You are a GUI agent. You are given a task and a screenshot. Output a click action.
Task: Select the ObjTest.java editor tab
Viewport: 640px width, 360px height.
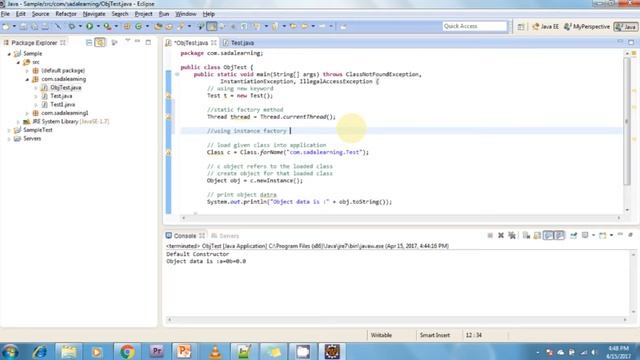coord(191,43)
